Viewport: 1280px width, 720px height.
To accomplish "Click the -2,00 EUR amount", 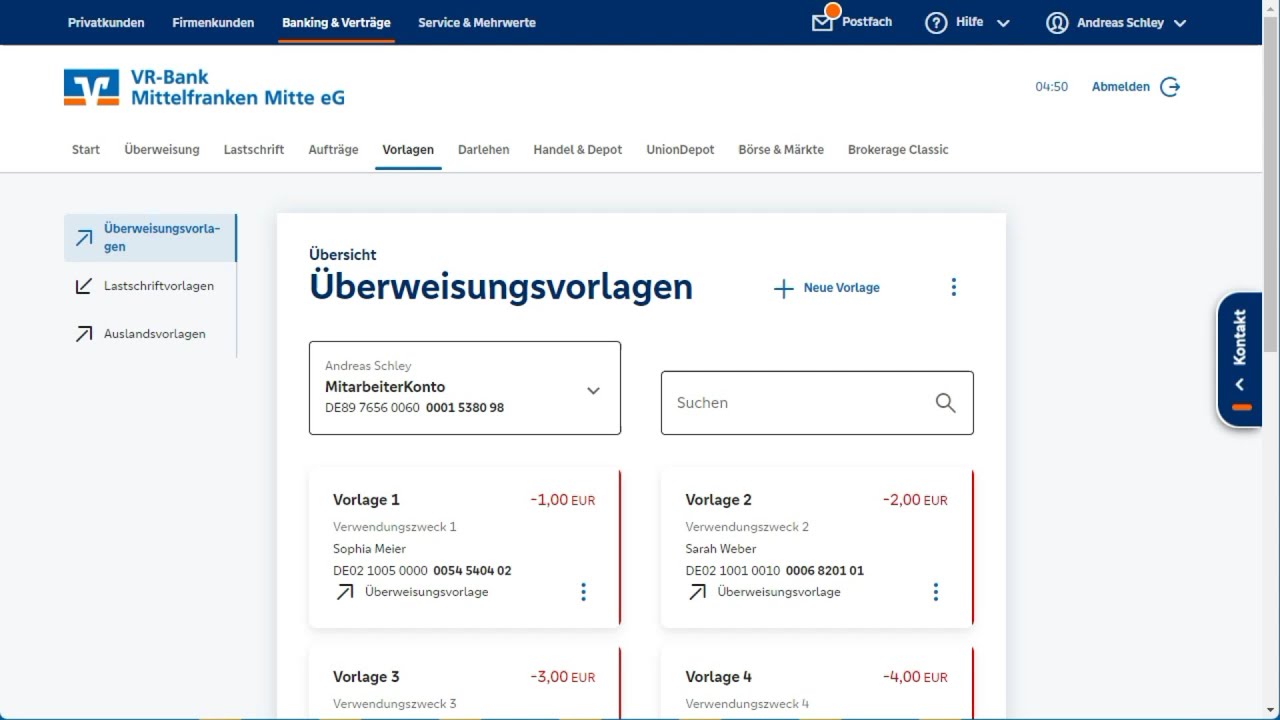I will click(x=915, y=500).
